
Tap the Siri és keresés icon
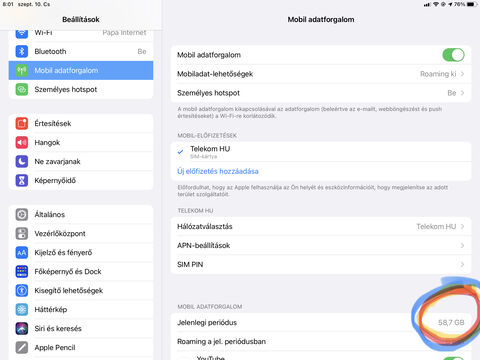pyautogui.click(x=22, y=328)
